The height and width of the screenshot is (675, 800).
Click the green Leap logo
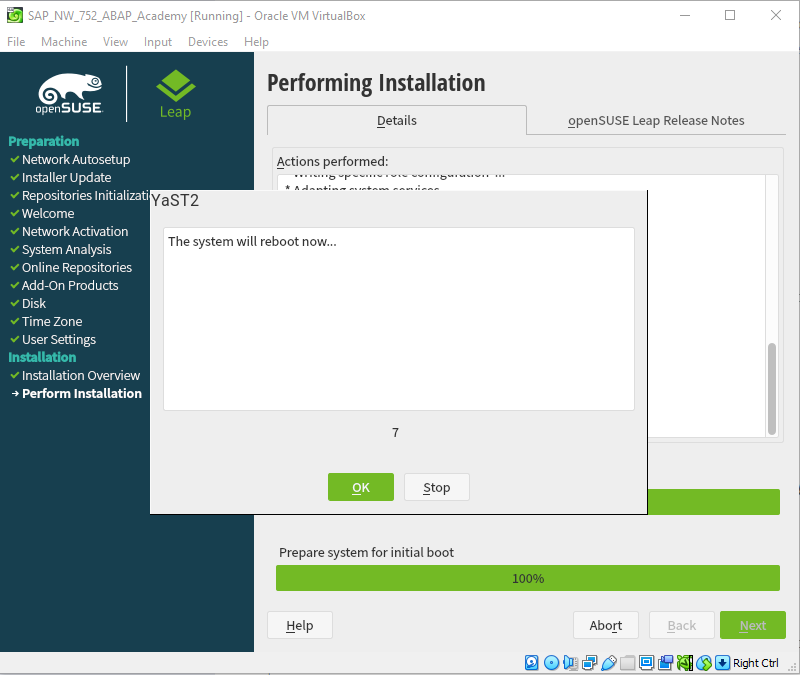pos(176,94)
